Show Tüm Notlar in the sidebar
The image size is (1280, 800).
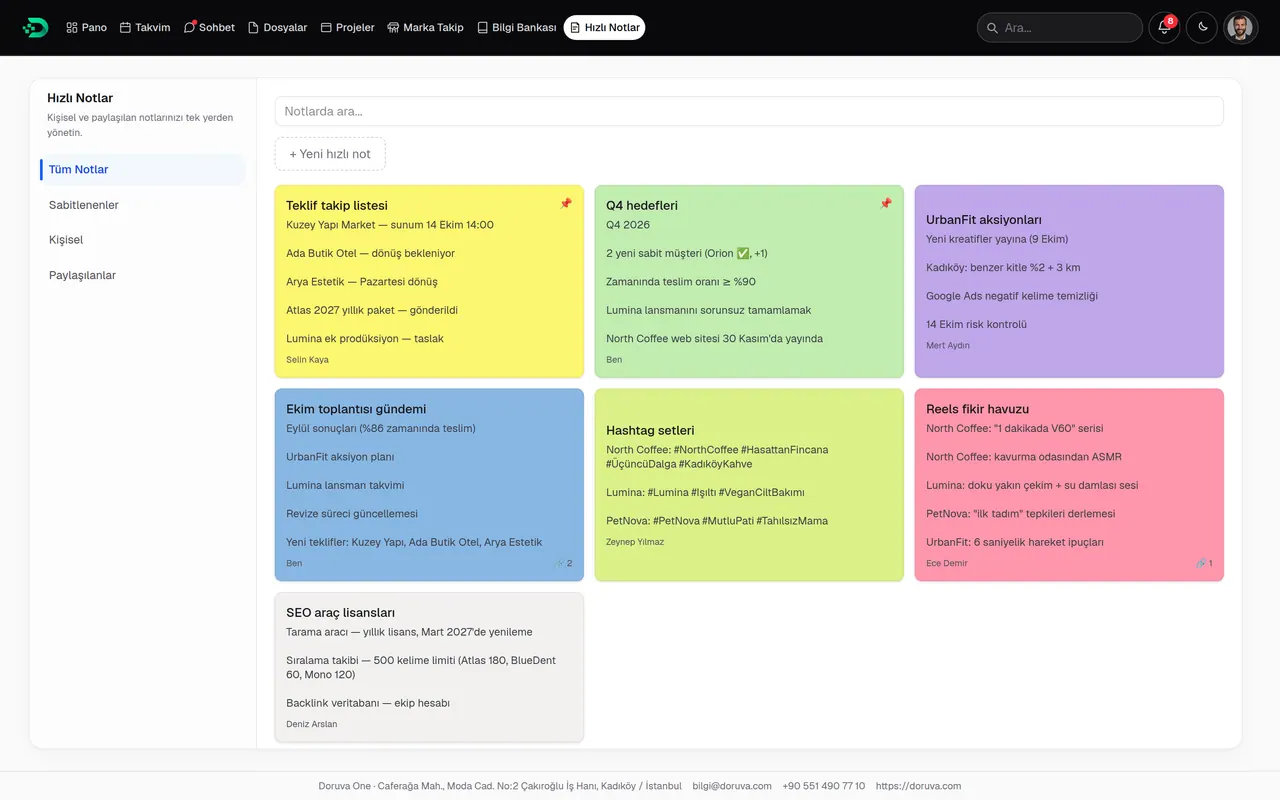coord(142,170)
